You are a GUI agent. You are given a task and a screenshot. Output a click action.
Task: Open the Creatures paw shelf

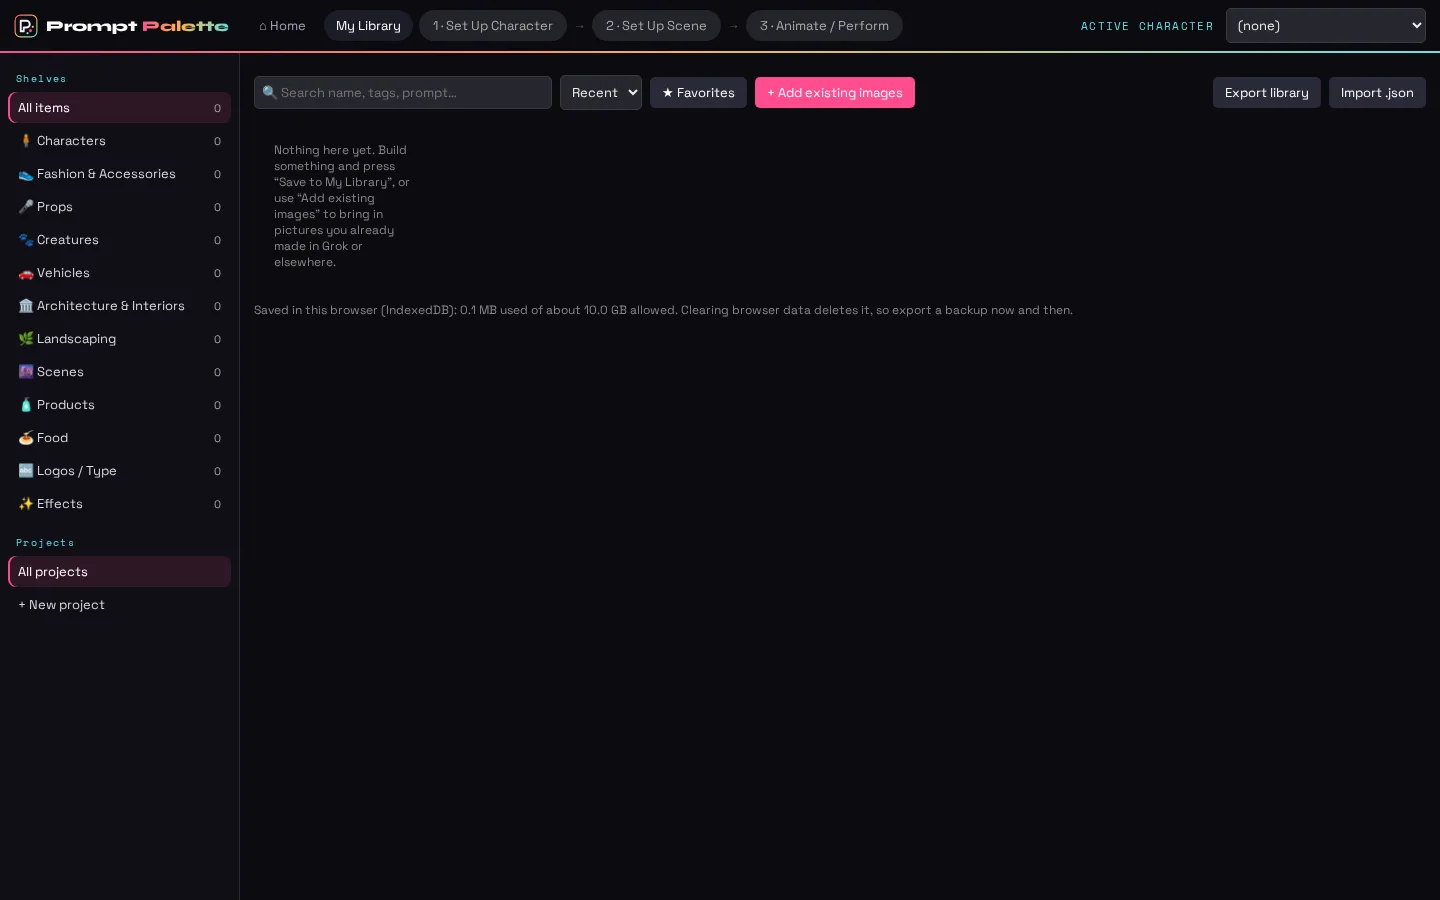119,240
